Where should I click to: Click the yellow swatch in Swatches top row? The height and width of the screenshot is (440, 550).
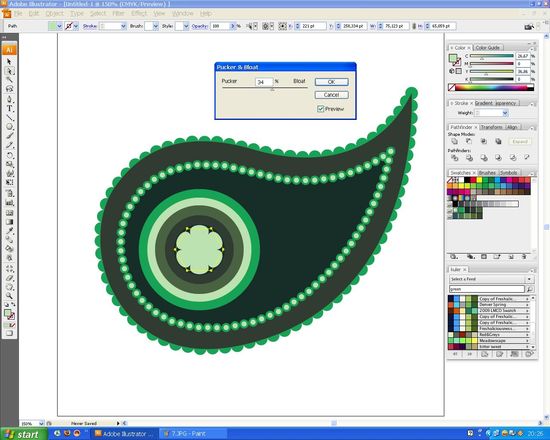click(x=479, y=180)
